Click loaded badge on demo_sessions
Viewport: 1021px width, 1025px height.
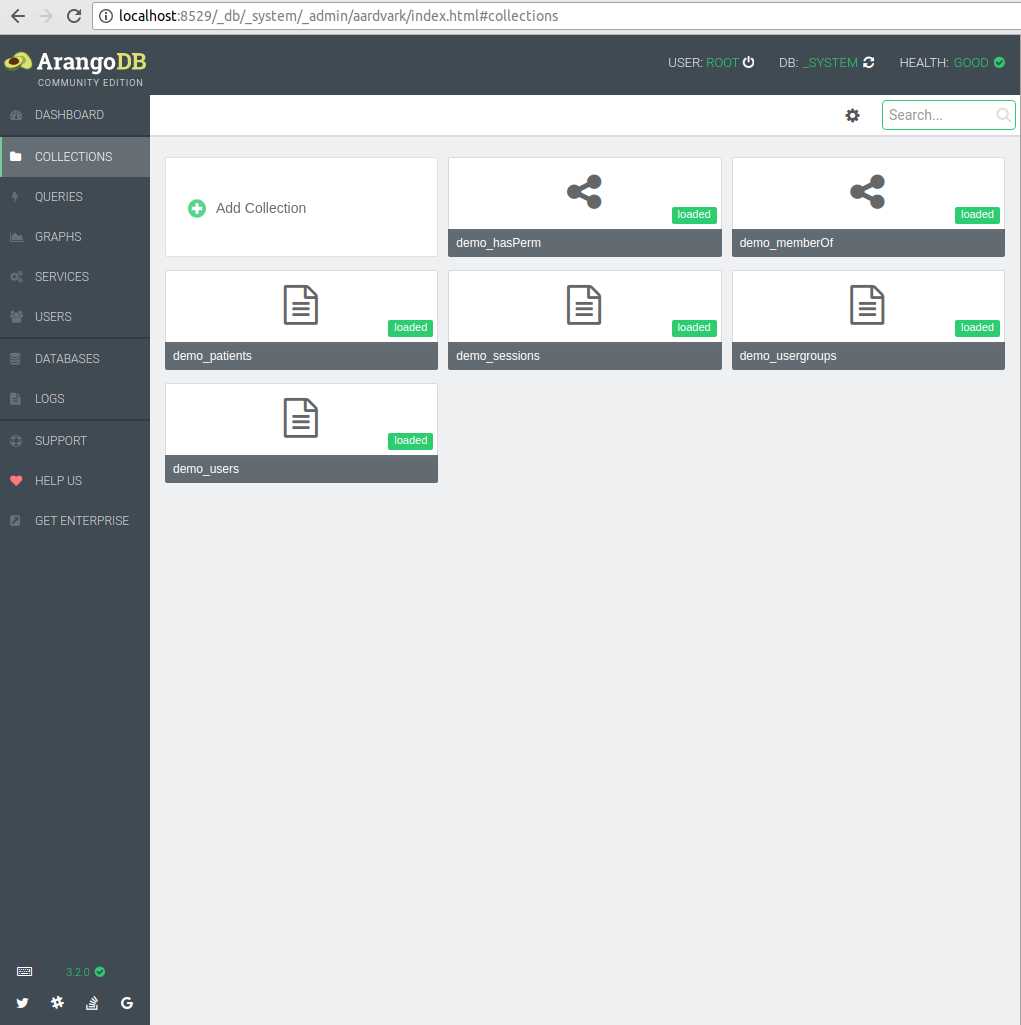pos(694,328)
